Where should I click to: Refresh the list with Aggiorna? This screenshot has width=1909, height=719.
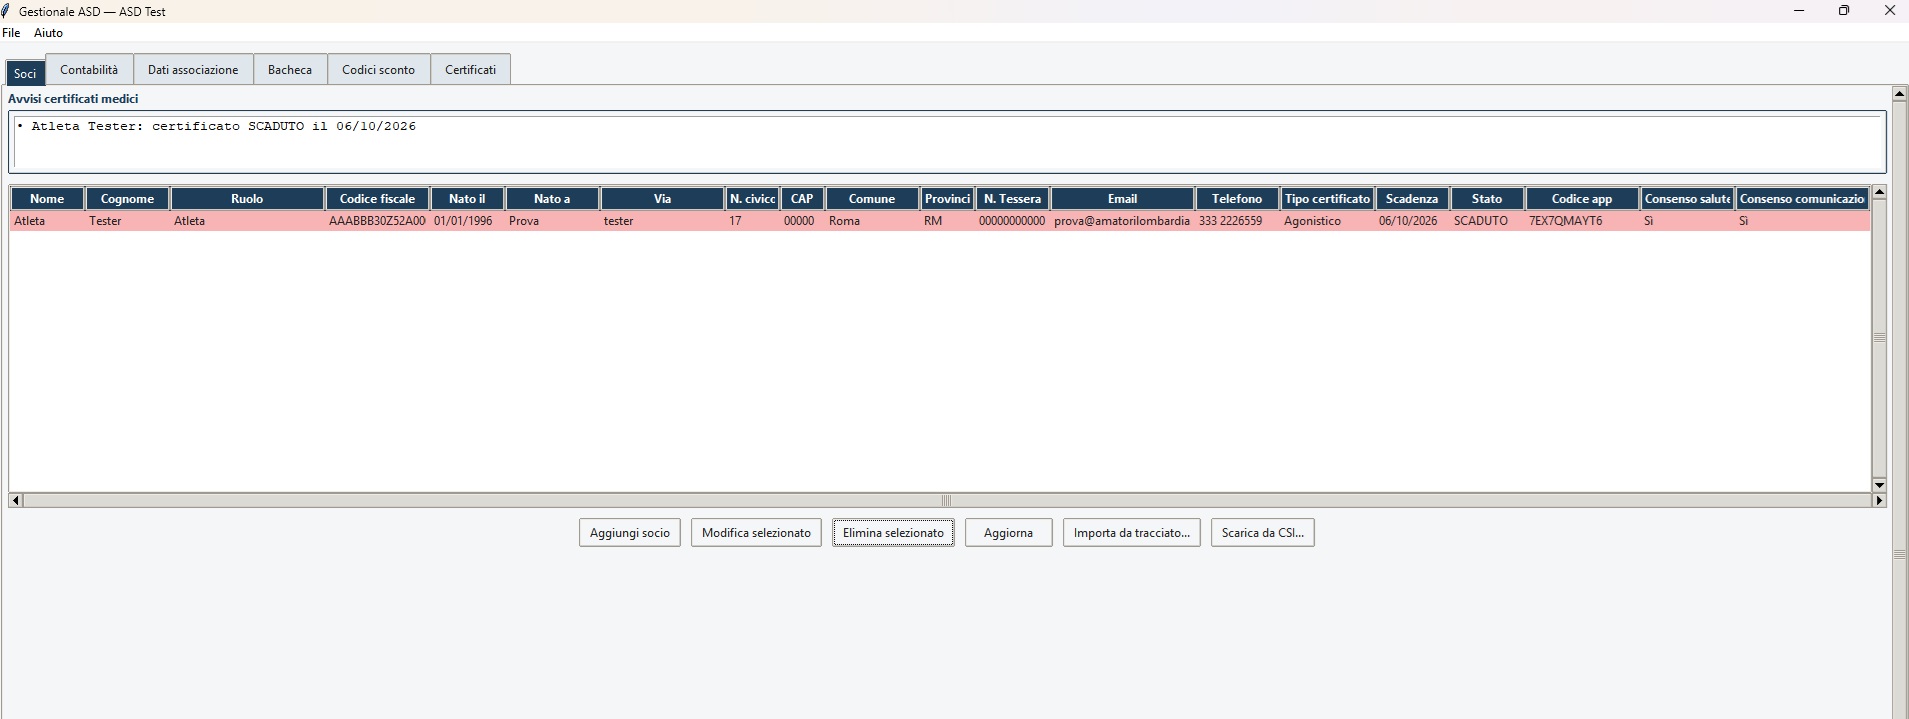coord(1008,533)
